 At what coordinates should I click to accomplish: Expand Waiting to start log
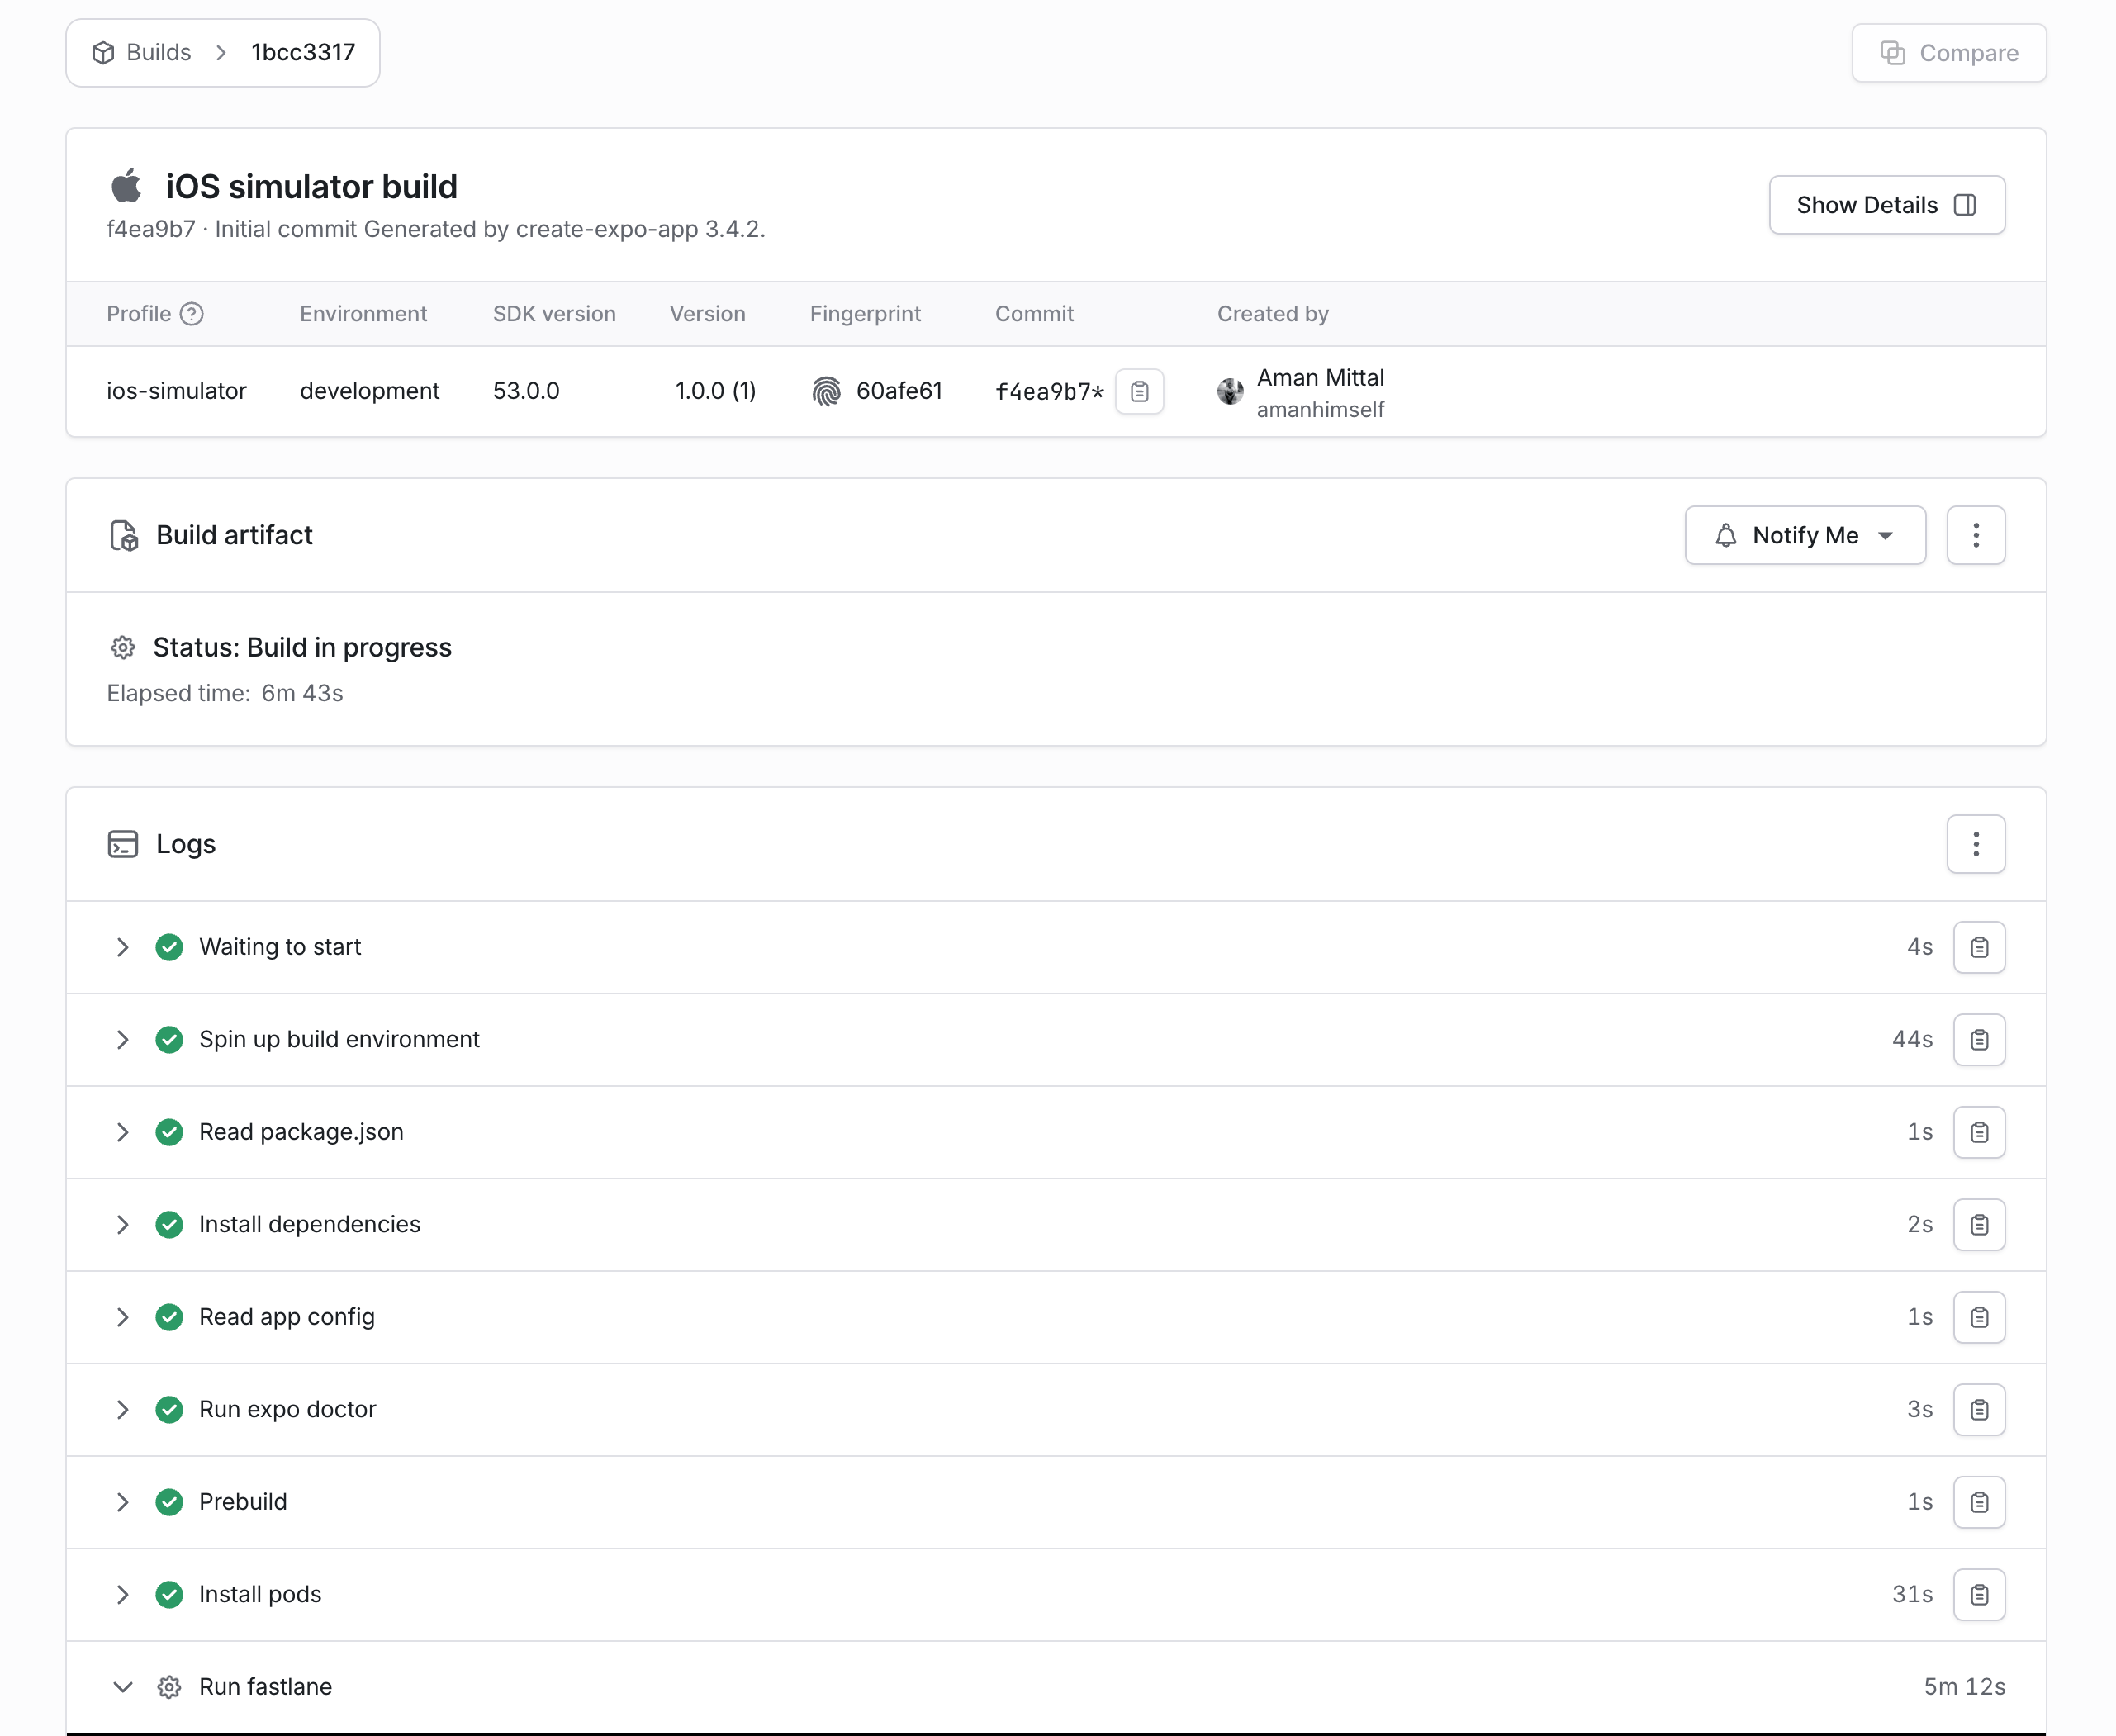pyautogui.click(x=122, y=947)
